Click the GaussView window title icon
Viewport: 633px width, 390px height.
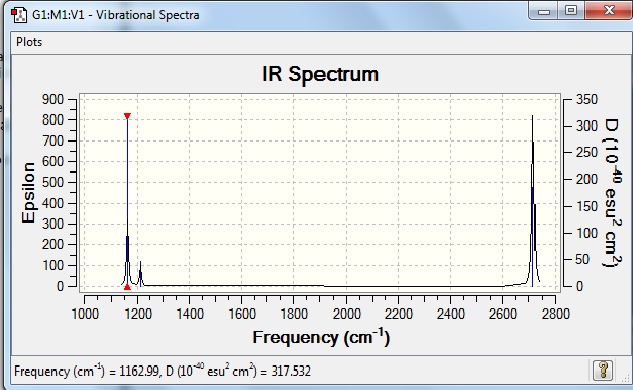(x=19, y=15)
